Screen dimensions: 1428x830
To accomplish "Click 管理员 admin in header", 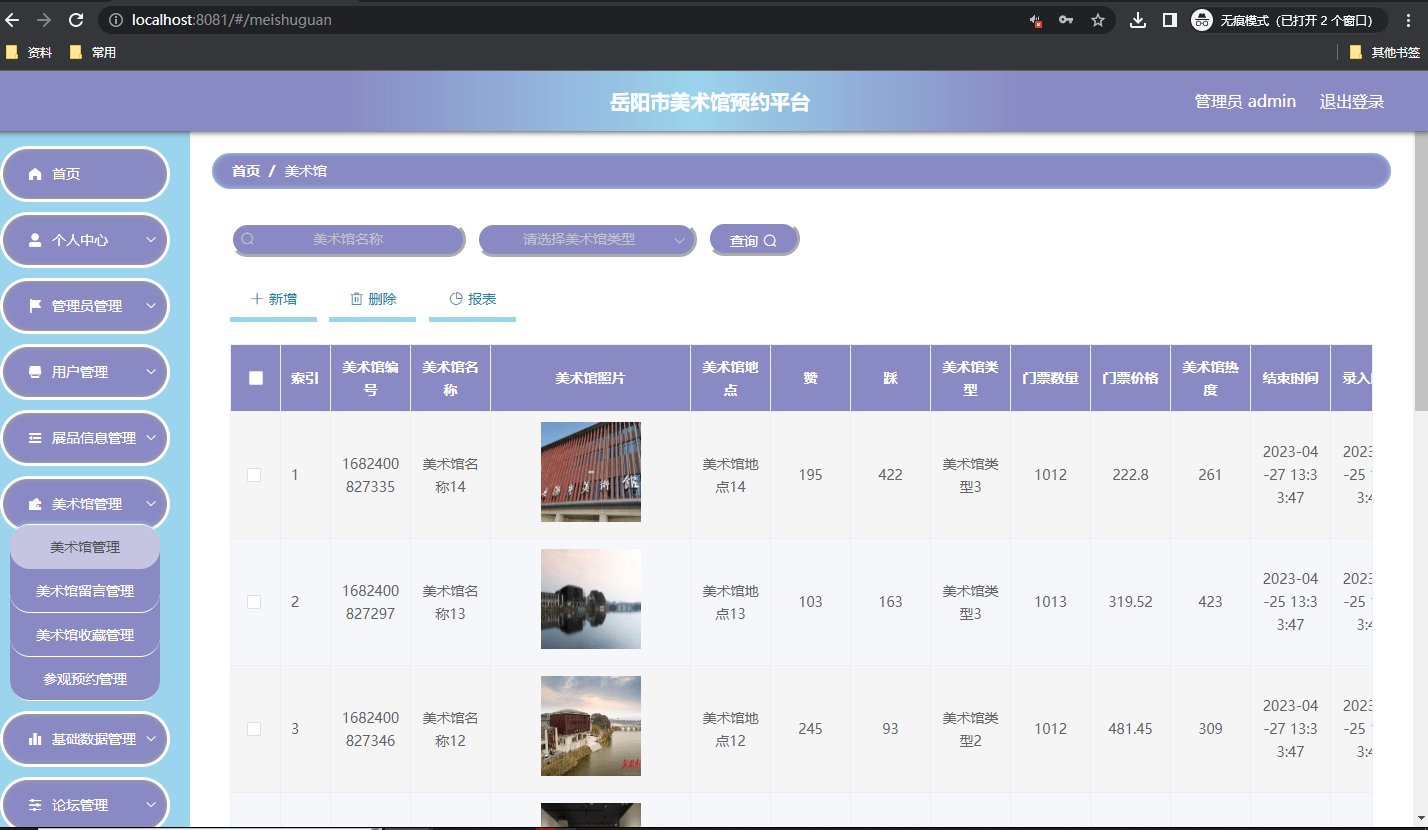I will click(x=1245, y=101).
